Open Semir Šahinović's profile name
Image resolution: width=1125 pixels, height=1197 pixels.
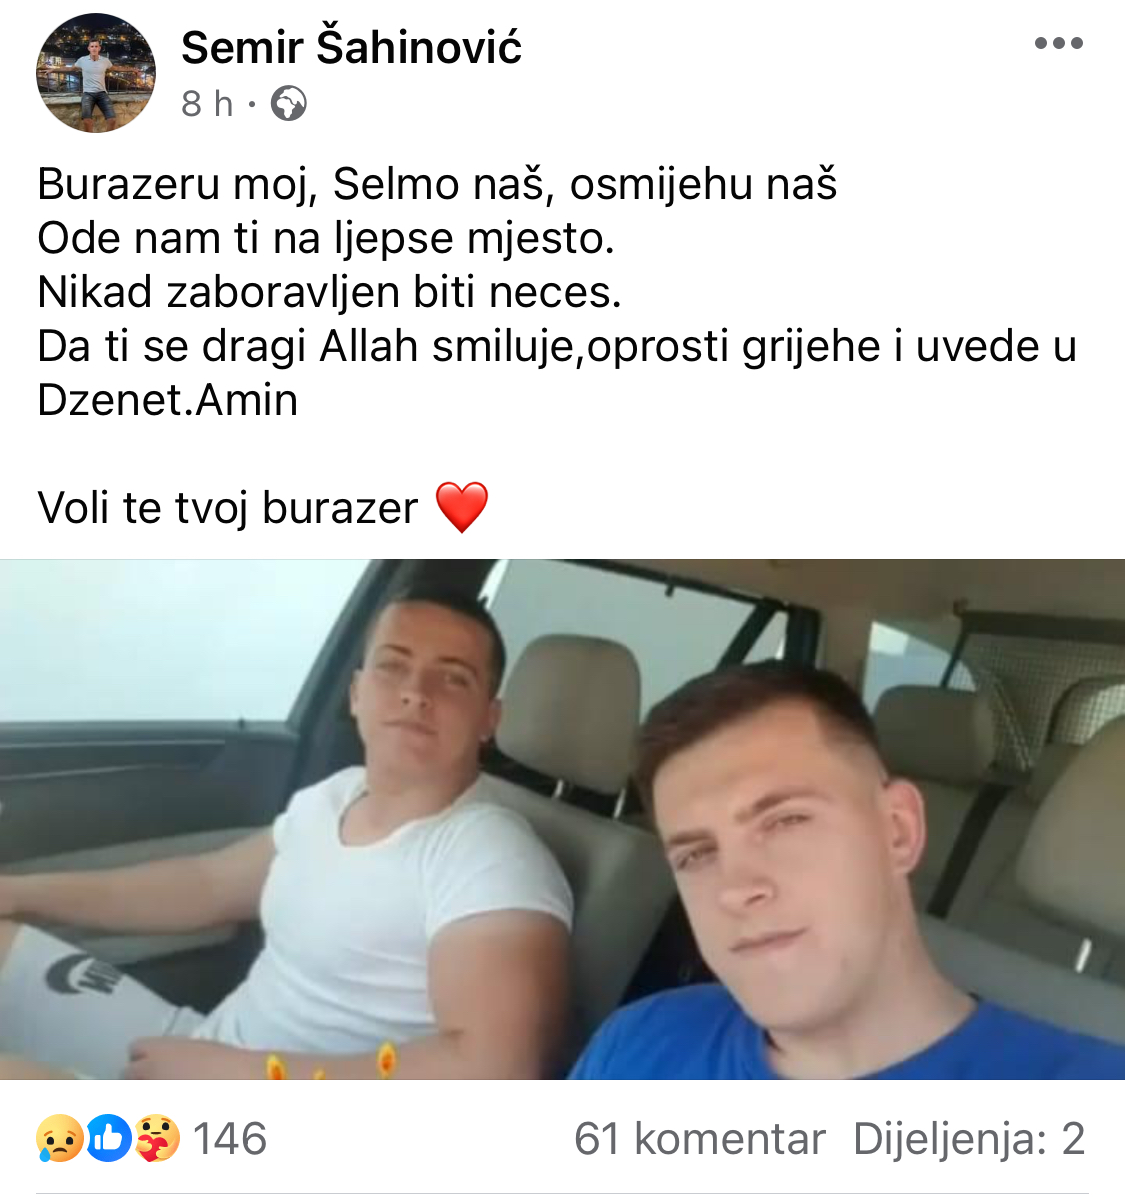(x=352, y=47)
